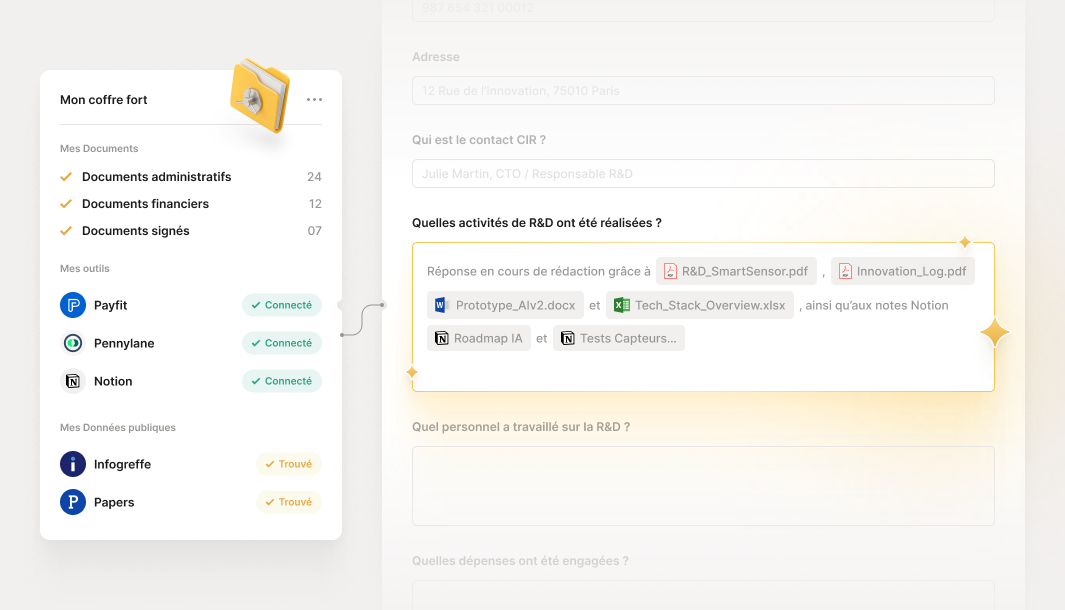Click the Notion logo icon in tools list
The height and width of the screenshot is (610, 1065).
pos(73,381)
